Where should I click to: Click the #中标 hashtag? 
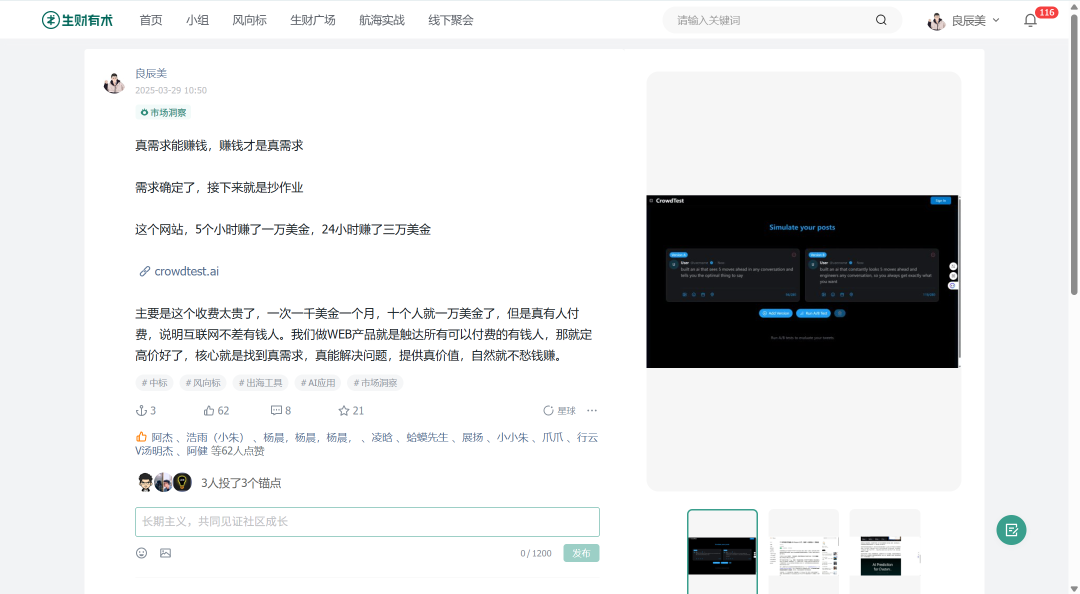(x=154, y=382)
